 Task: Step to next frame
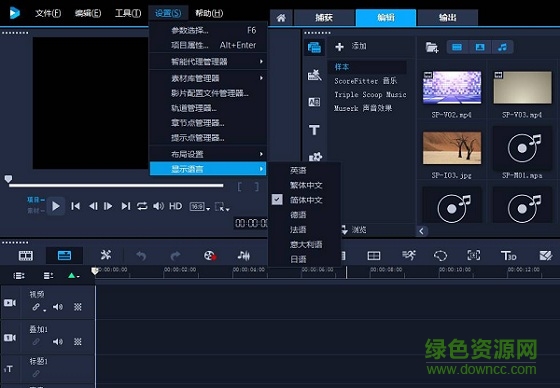click(108, 206)
